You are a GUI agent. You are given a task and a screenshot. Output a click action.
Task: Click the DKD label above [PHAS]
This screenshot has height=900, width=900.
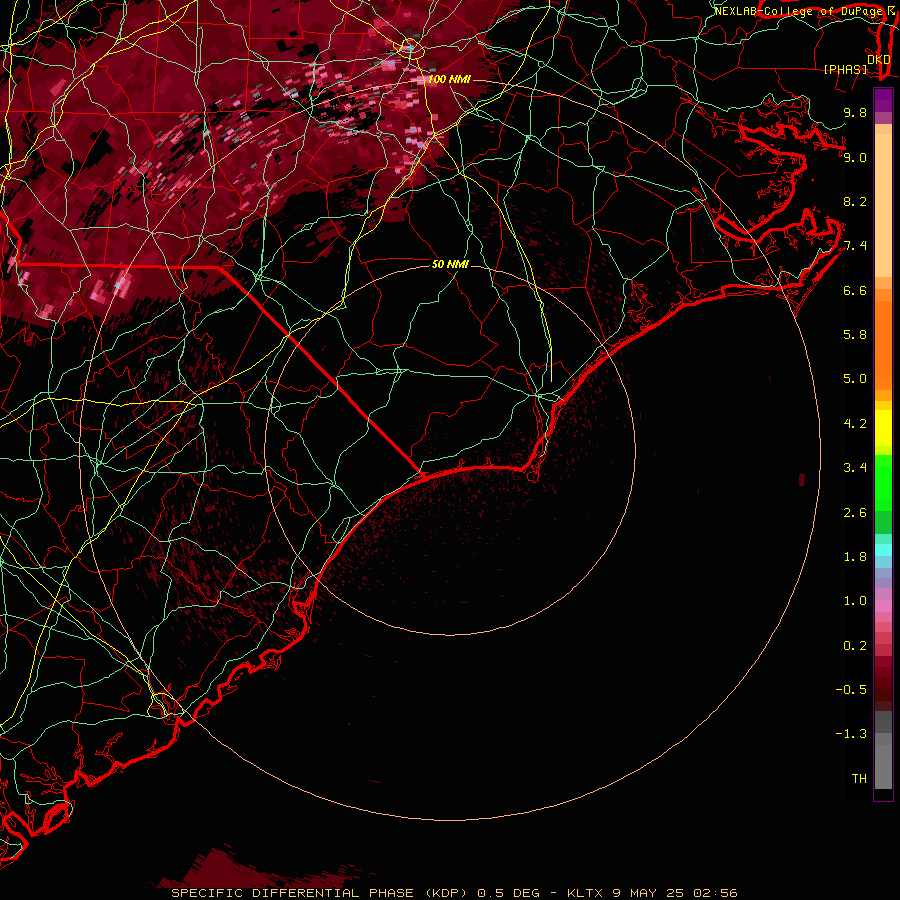878,60
